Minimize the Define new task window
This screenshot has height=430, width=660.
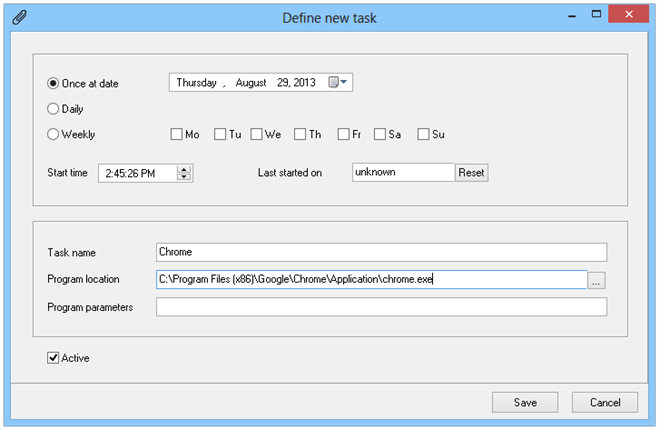click(572, 15)
